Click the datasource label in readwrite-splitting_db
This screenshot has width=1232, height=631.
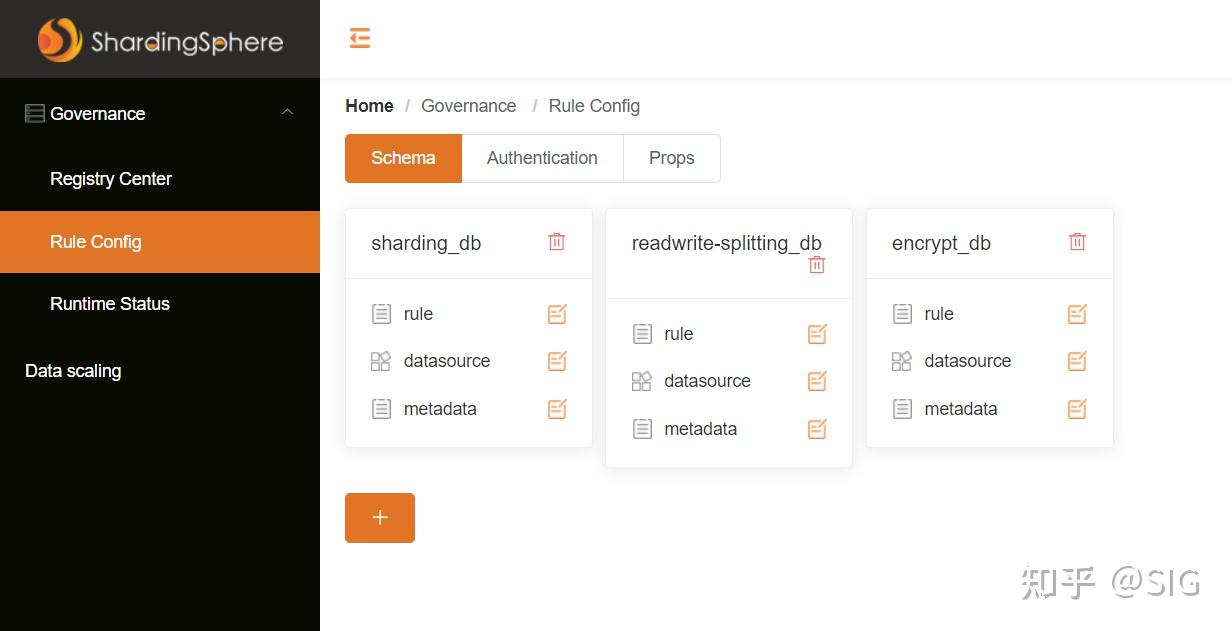pos(707,381)
